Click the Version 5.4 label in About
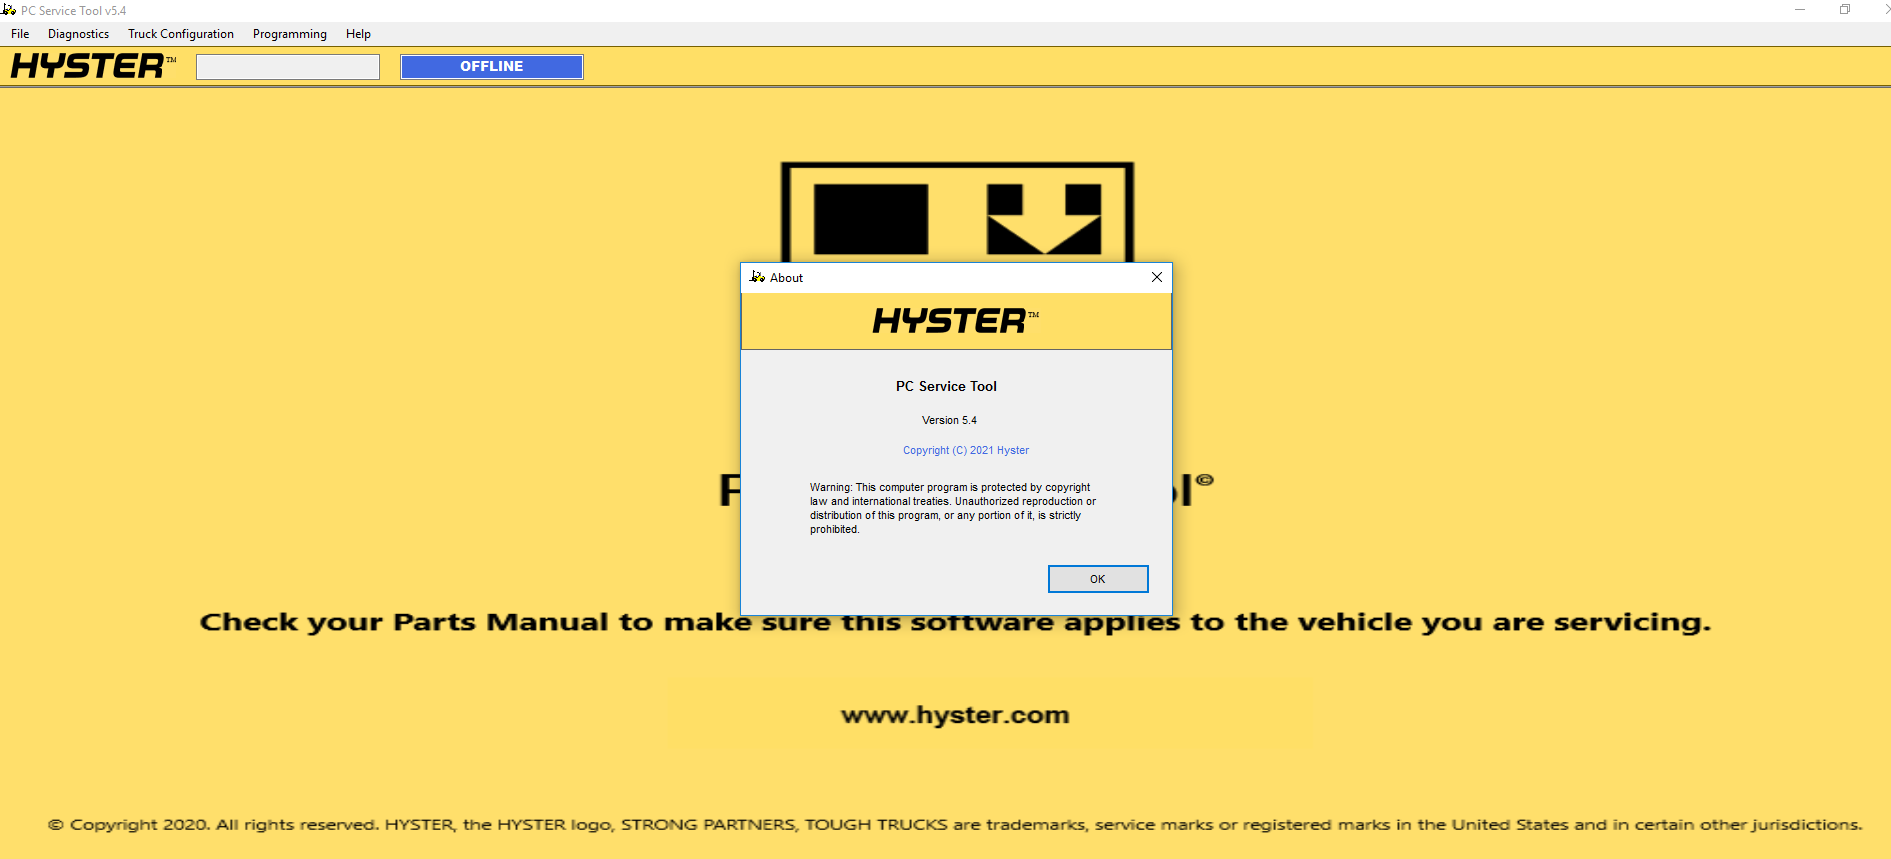The height and width of the screenshot is (859, 1891). (x=949, y=420)
